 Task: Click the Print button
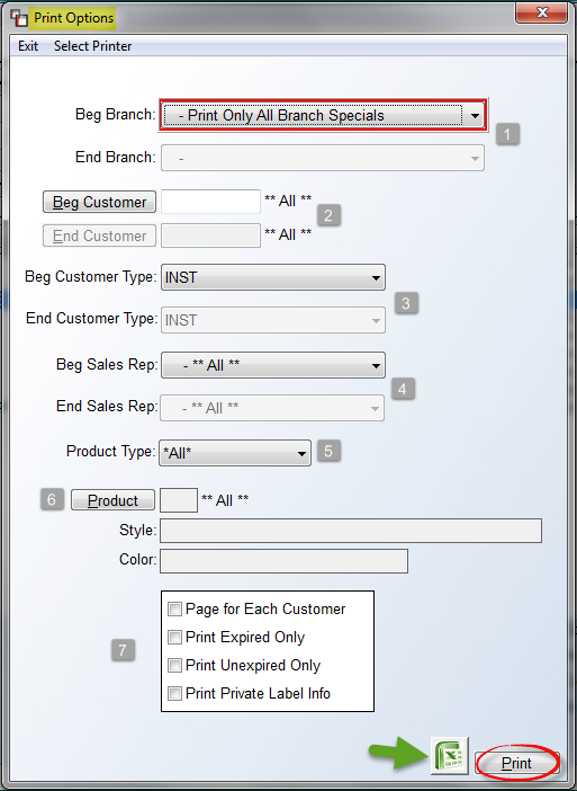click(x=516, y=763)
